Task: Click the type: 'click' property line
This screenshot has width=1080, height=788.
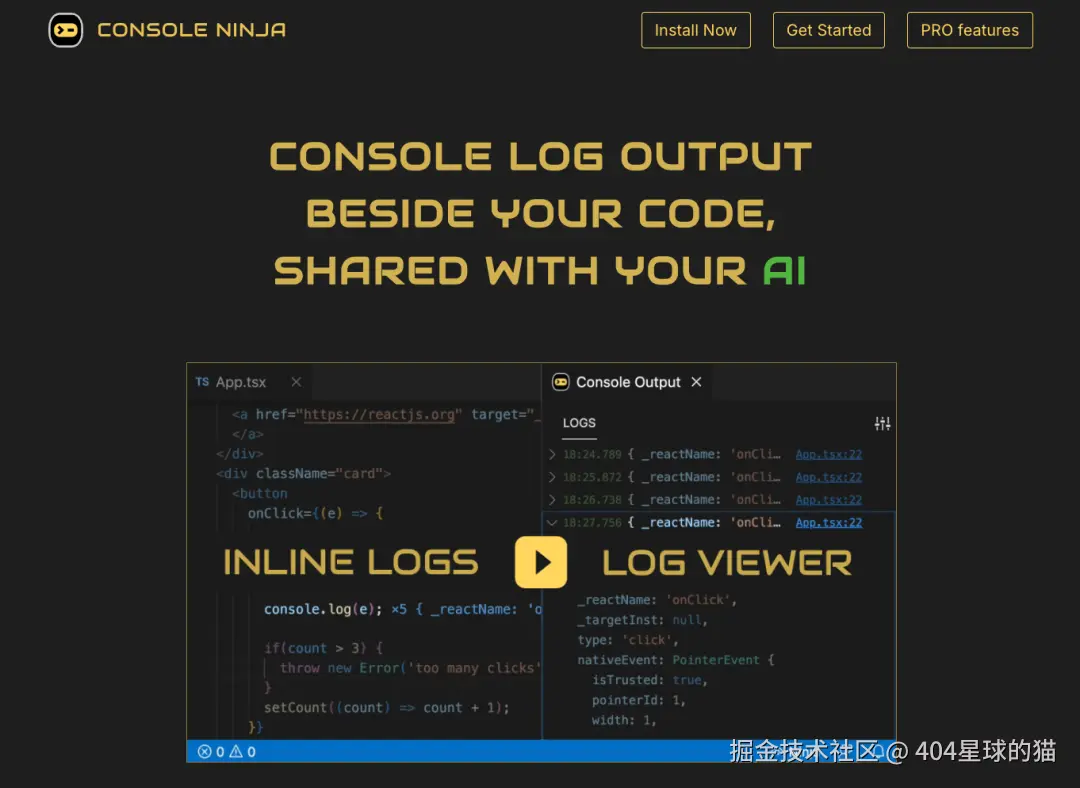Action: pos(627,640)
